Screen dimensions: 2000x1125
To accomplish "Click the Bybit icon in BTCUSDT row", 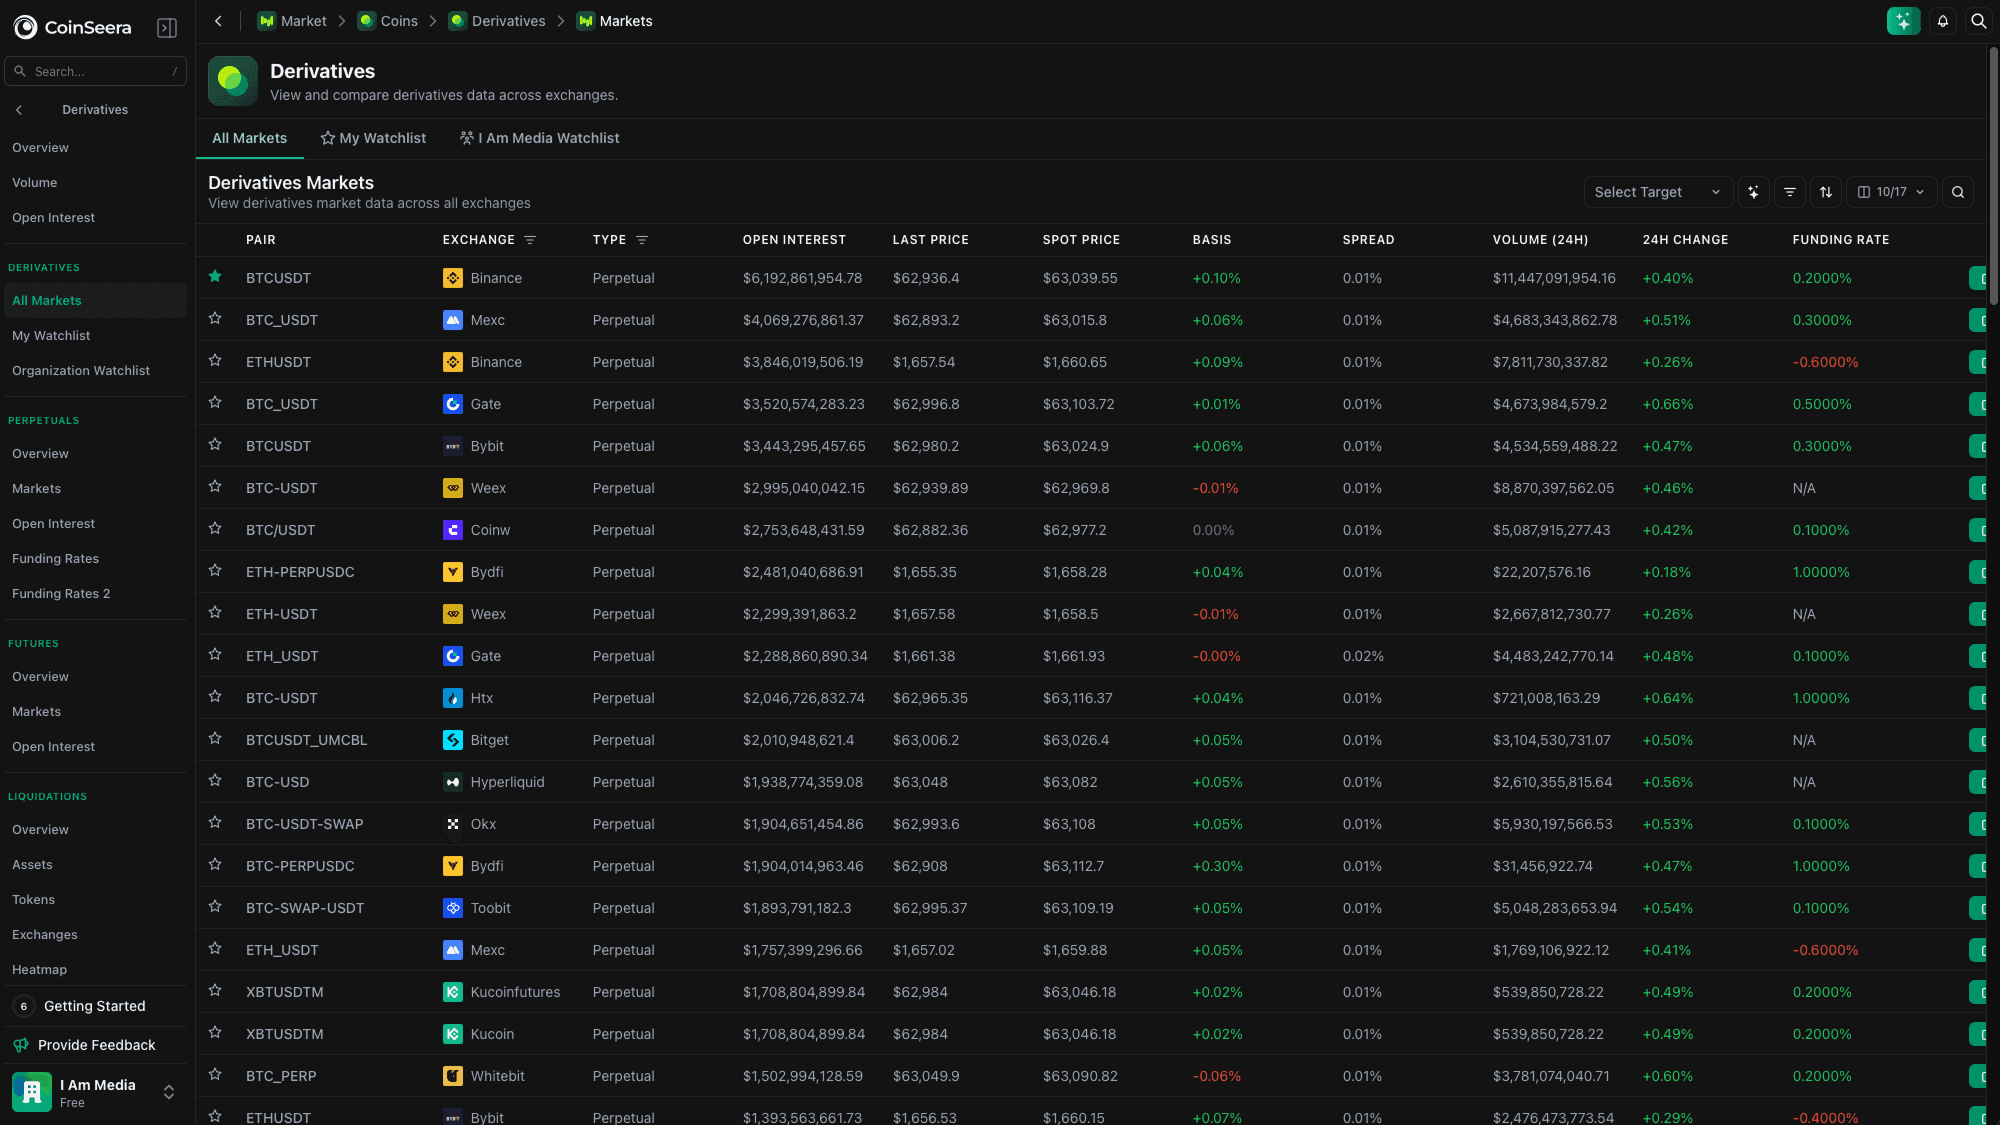I will click(453, 446).
